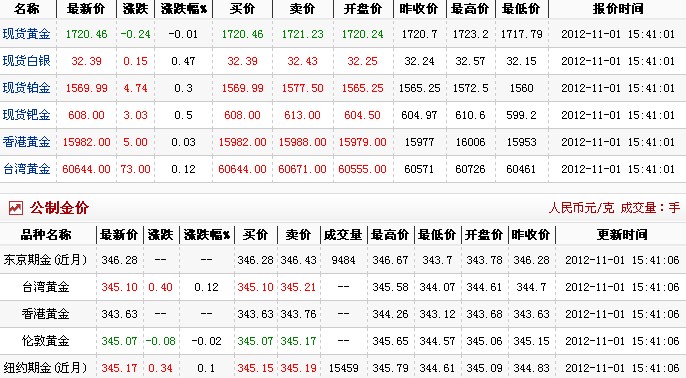Select the 伦敦黄金 row name
The width and height of the screenshot is (686, 378).
pos(46,341)
